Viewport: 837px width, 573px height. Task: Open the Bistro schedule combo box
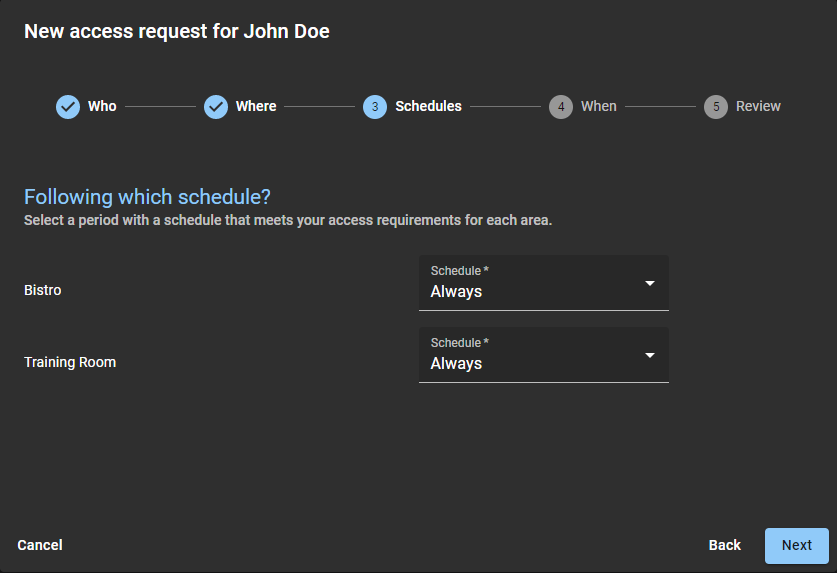click(x=530, y=283)
